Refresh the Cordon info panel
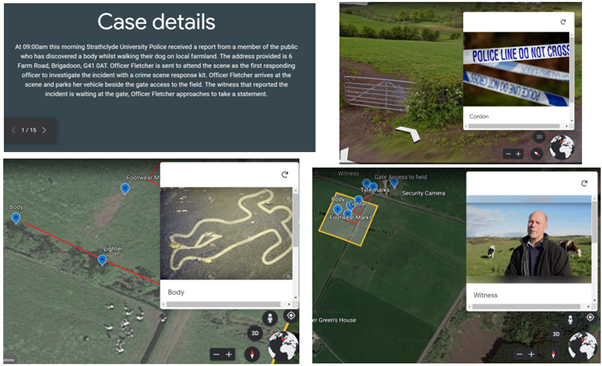 pos(563,22)
